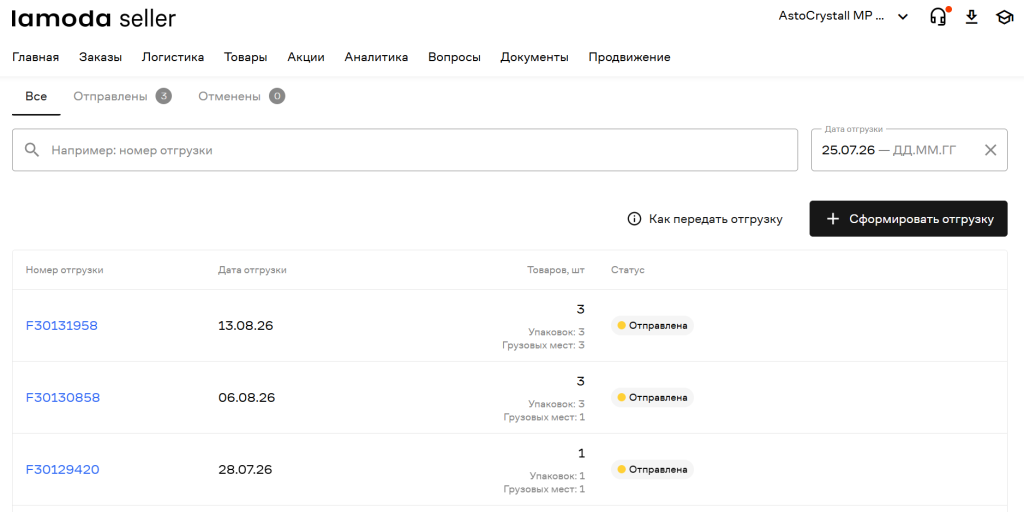Open the Заказы menu

coord(101,57)
